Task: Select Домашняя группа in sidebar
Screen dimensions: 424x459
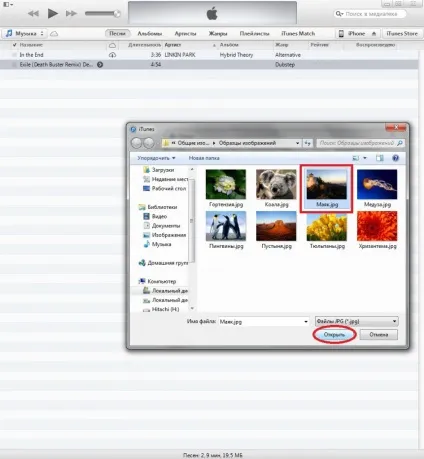Action: point(163,263)
